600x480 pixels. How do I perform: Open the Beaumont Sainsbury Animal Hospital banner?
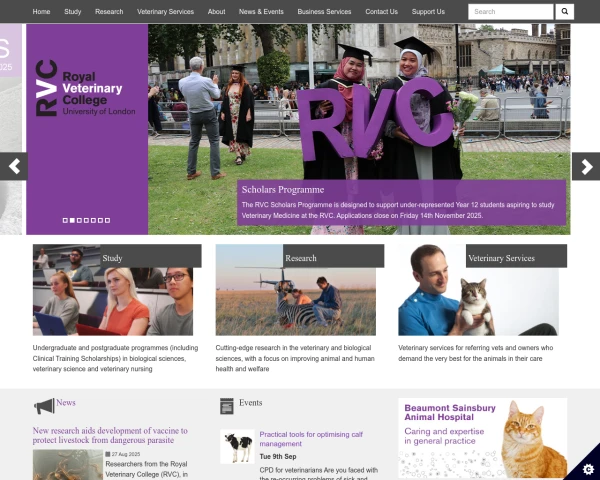click(x=483, y=438)
